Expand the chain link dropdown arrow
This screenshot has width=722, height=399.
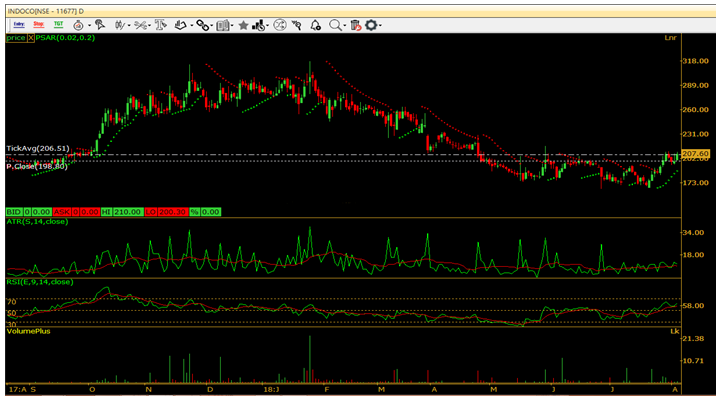(x=212, y=25)
